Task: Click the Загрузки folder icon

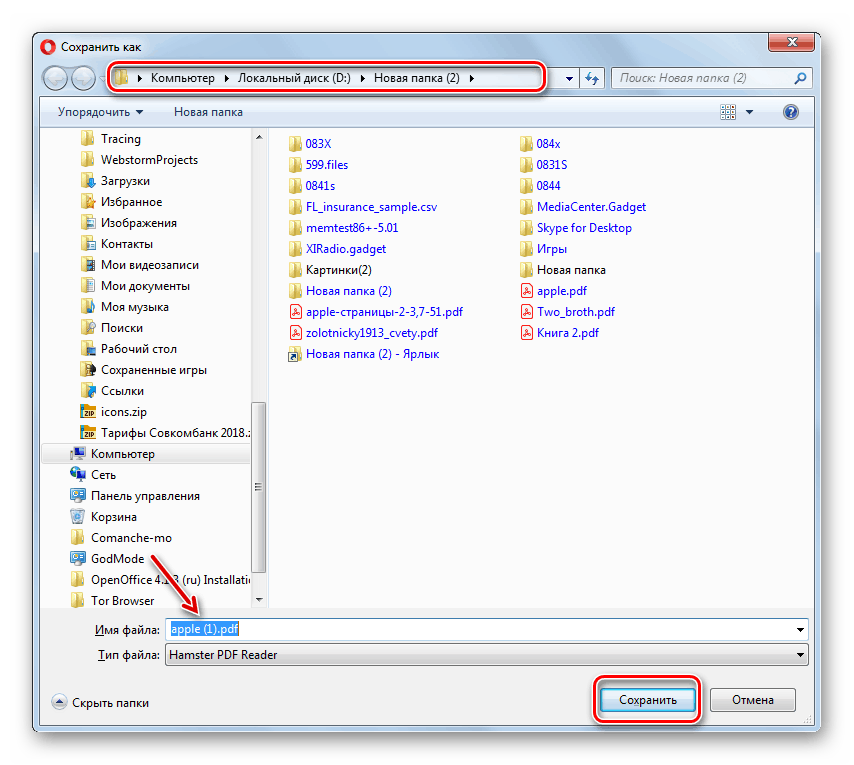Action: pyautogui.click(x=88, y=181)
